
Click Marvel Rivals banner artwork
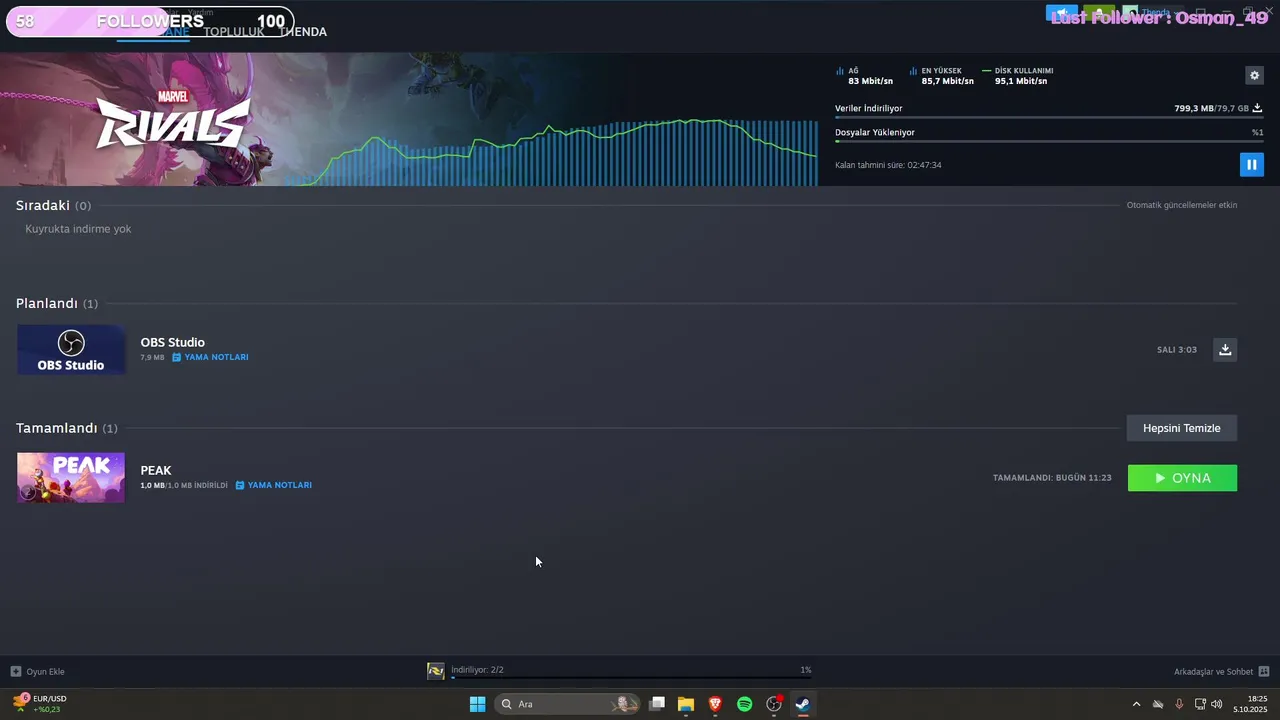140,119
